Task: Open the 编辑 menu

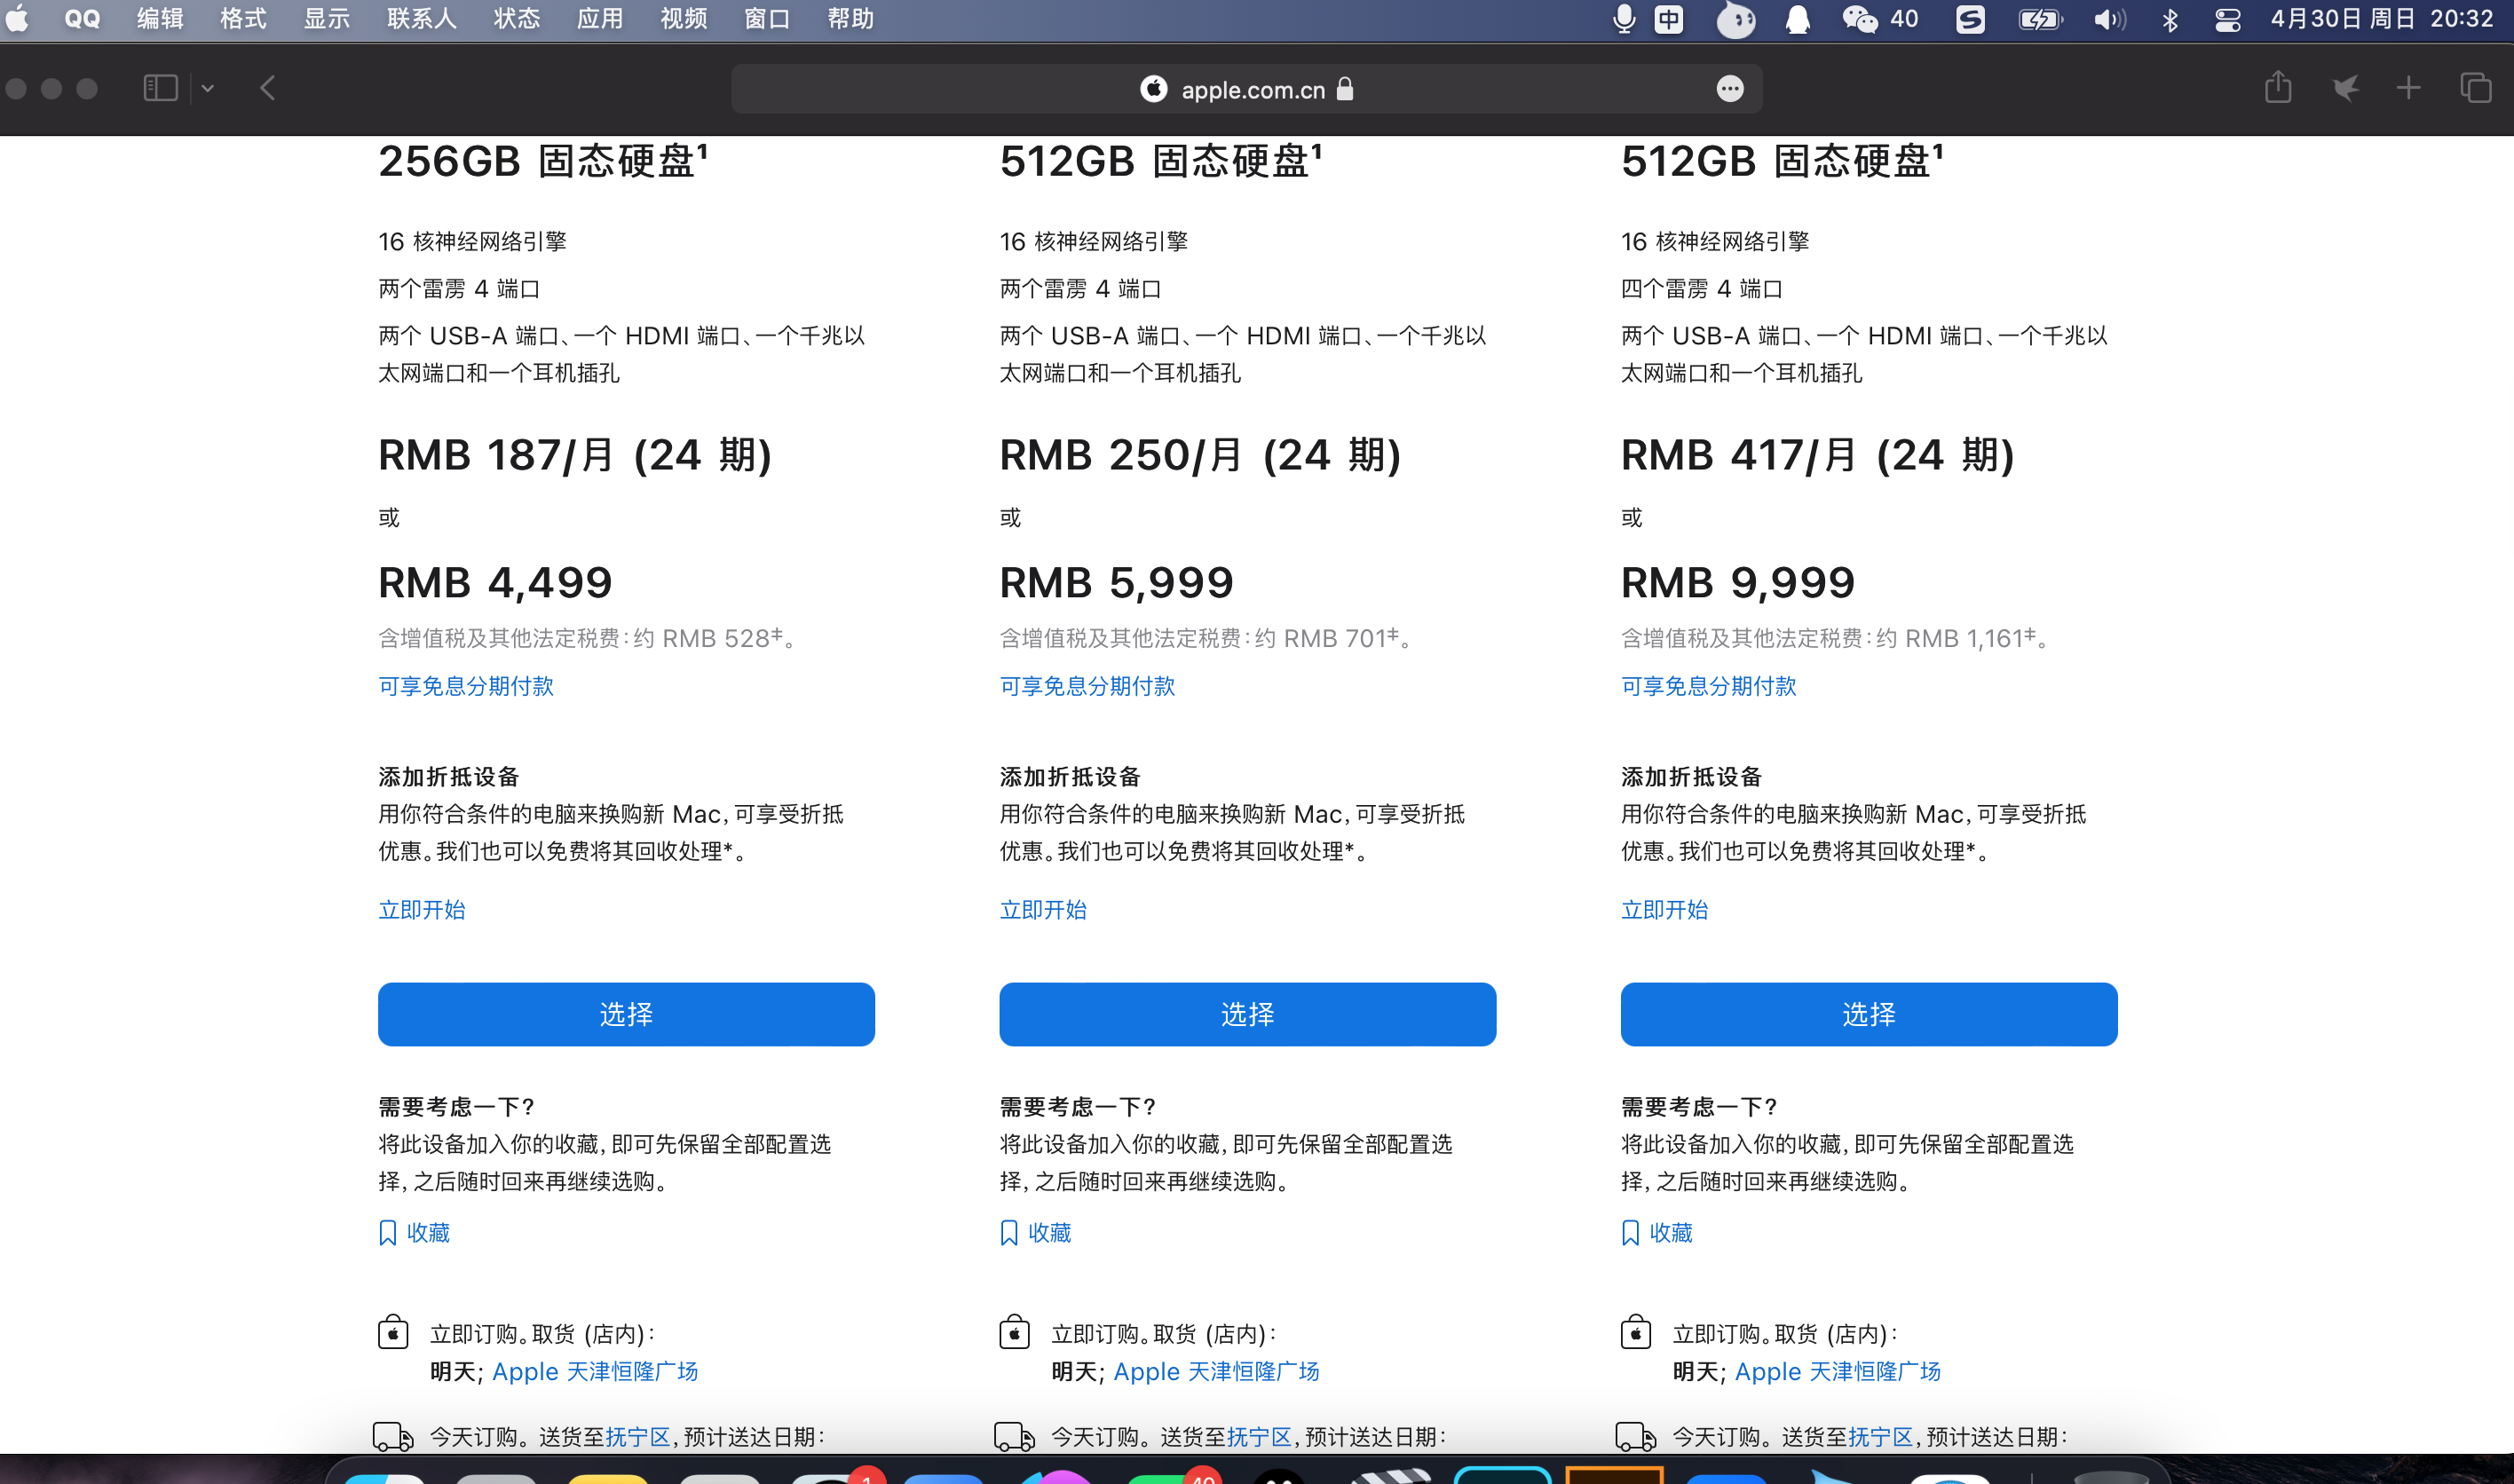Action: coord(160,19)
